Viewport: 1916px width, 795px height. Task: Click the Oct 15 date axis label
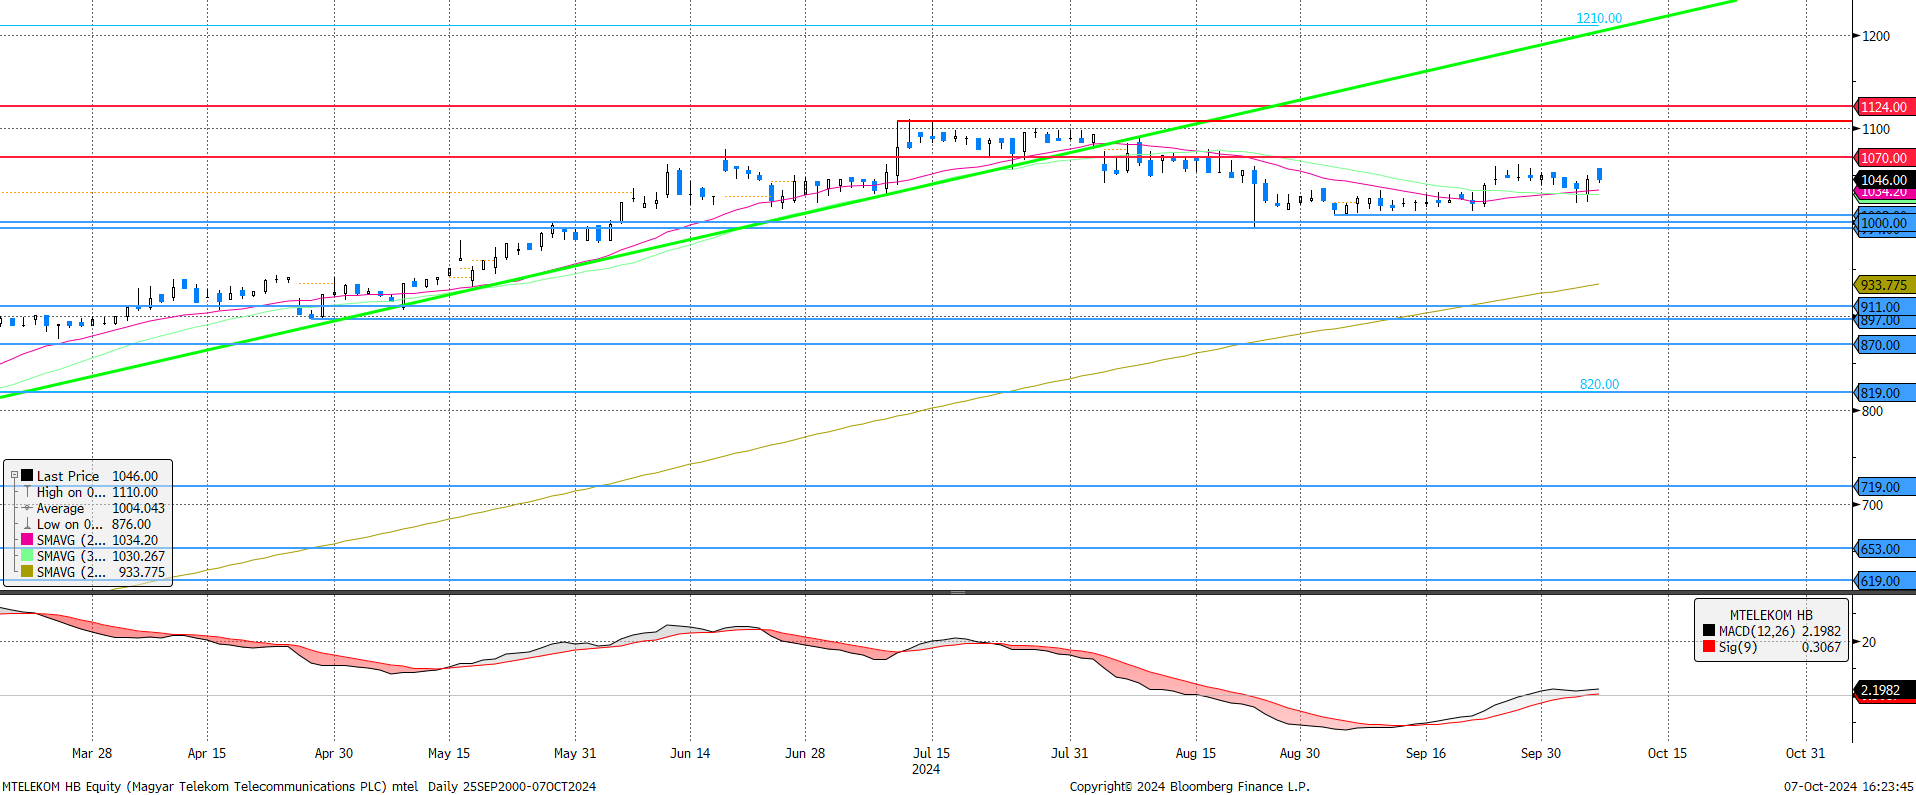click(x=1667, y=753)
